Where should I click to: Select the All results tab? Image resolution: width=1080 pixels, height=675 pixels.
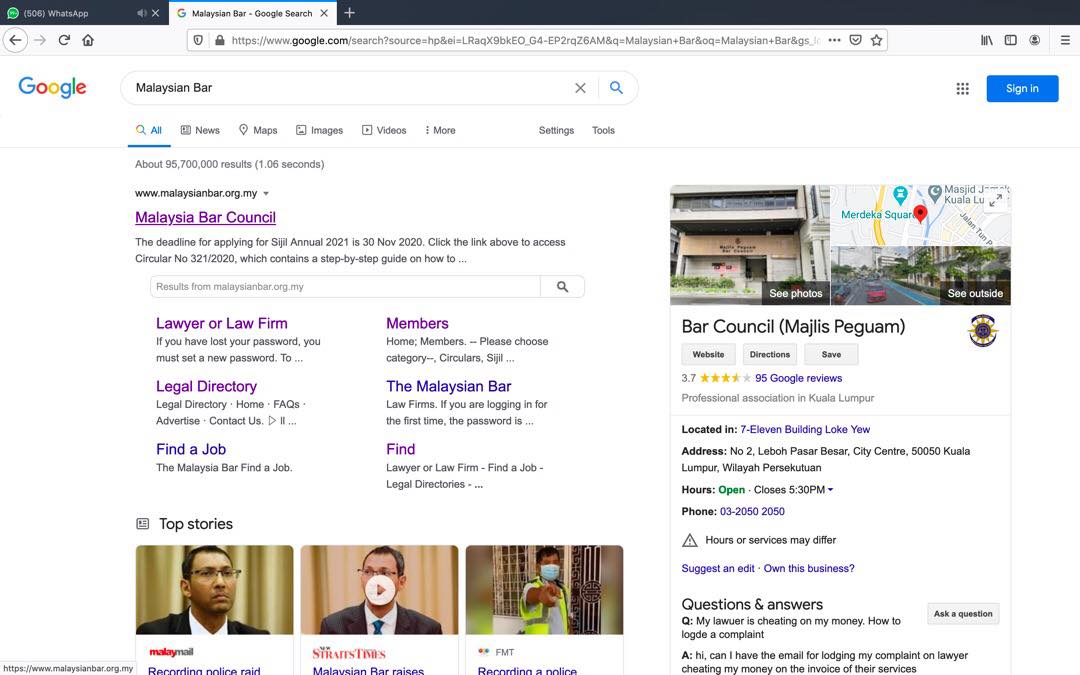coord(149,130)
